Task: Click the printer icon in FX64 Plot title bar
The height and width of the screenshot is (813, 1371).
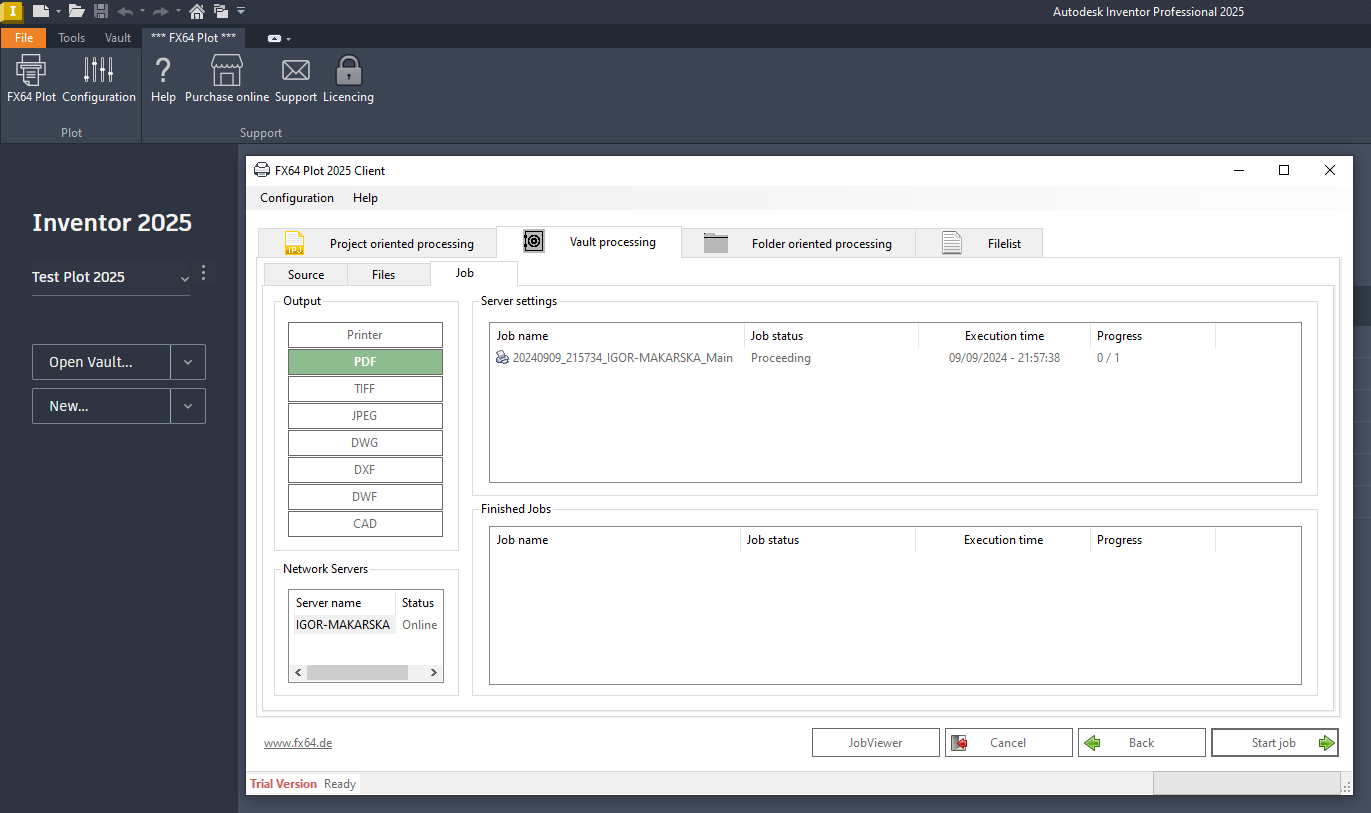Action: pos(262,170)
